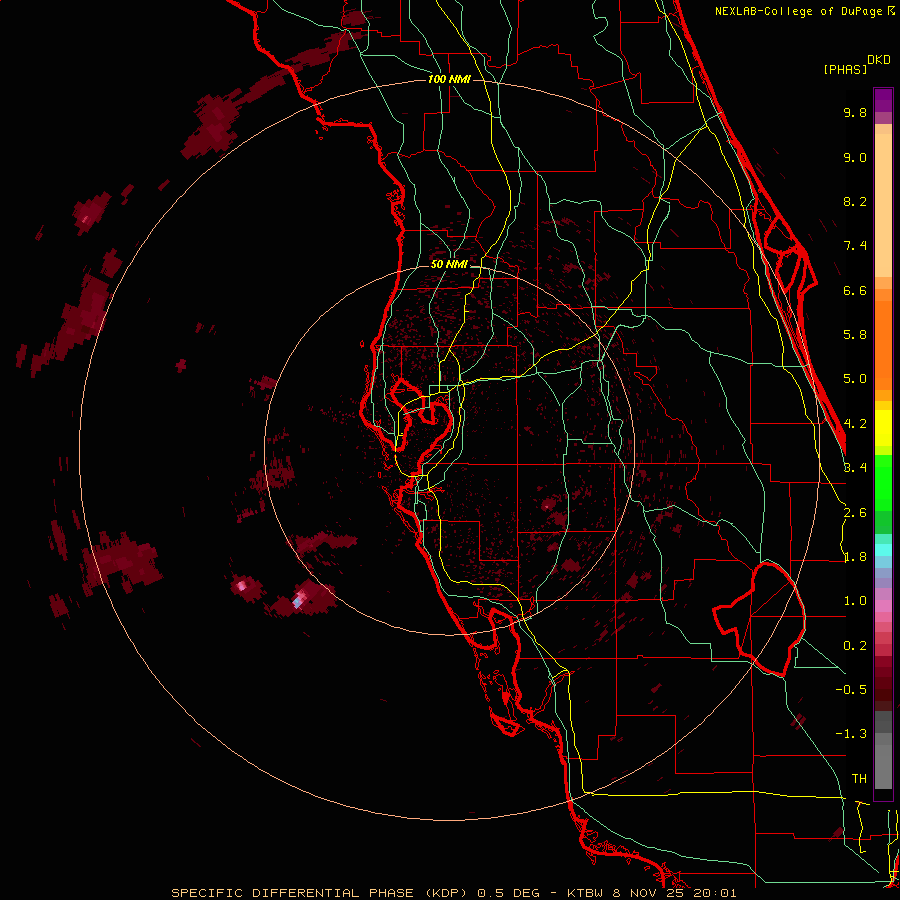Viewport: 900px width, 900px height.
Task: Click the 8.2 scale value
Action: click(855, 201)
